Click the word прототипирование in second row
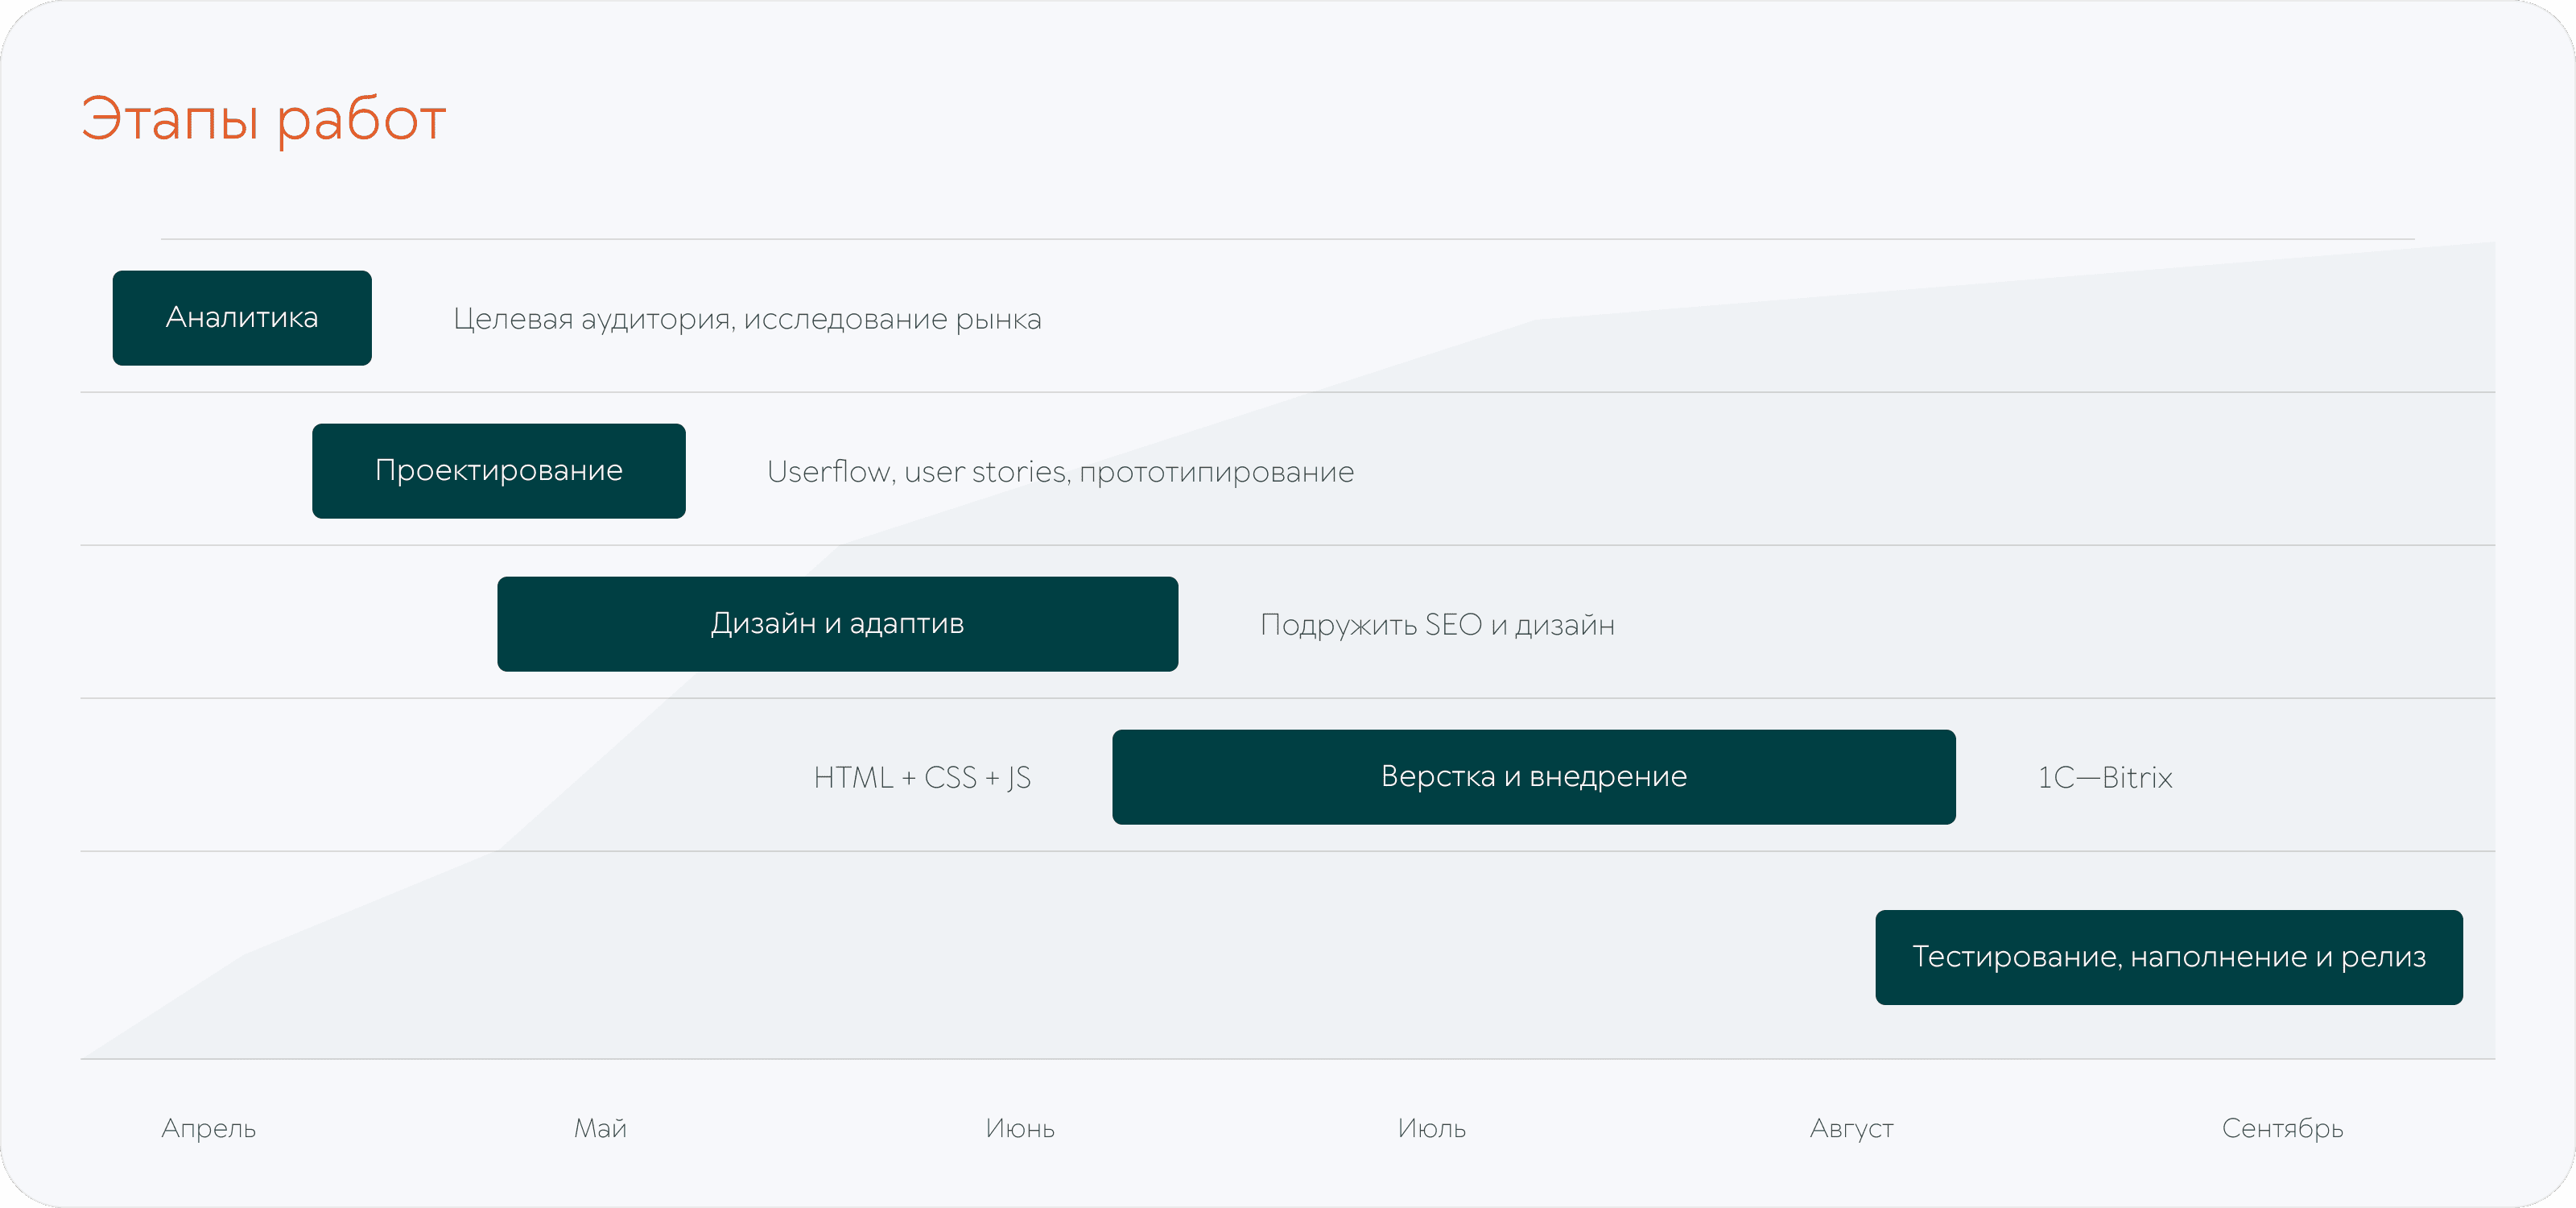The image size is (2576, 1208). pyautogui.click(x=1216, y=472)
